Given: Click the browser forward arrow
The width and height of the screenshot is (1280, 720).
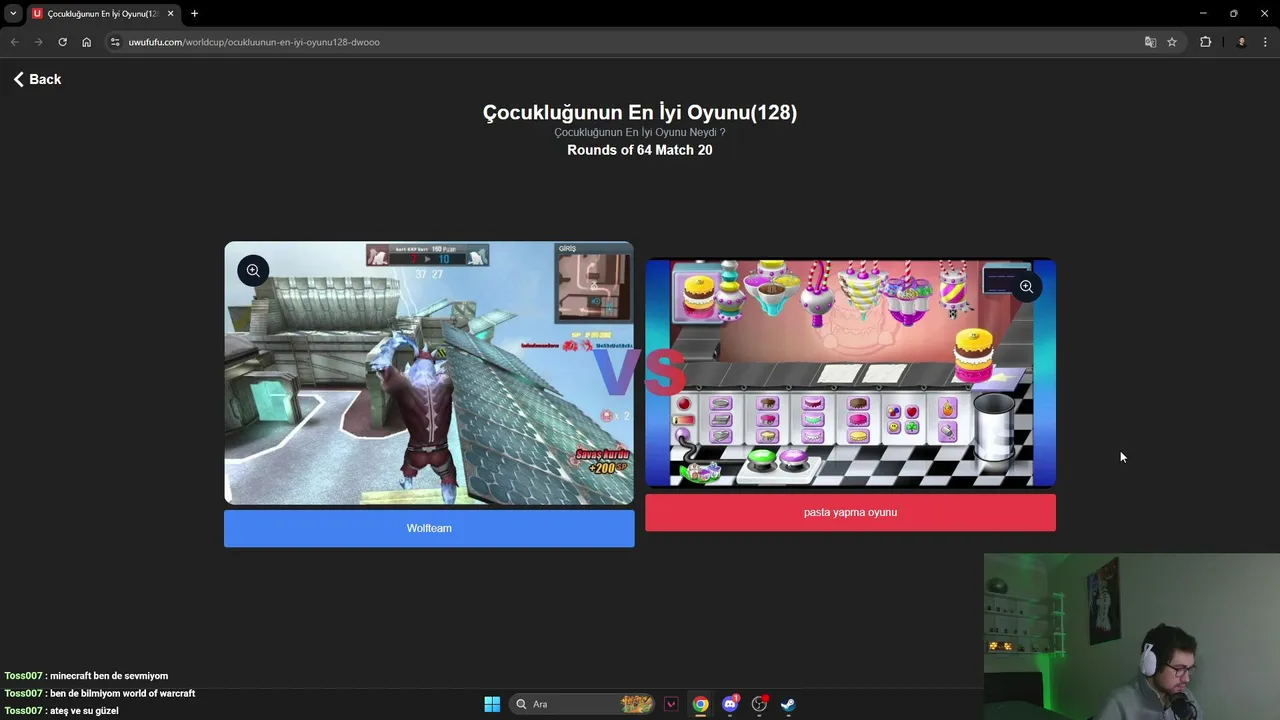Looking at the screenshot, I should pyautogui.click(x=38, y=42).
